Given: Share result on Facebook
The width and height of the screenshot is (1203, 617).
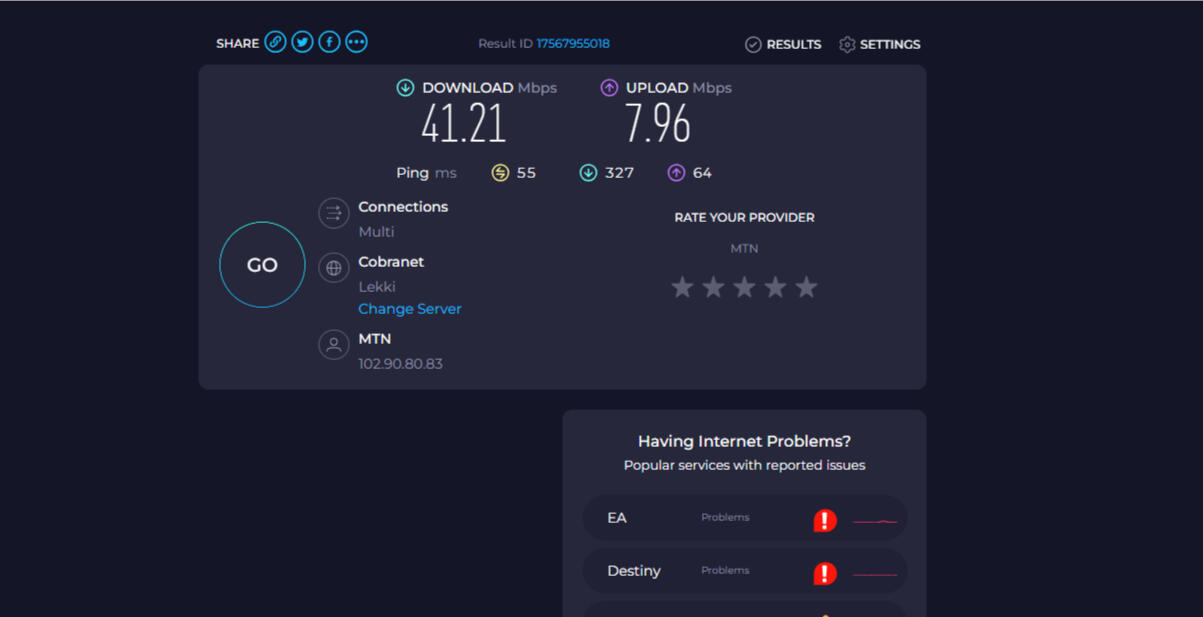Looking at the screenshot, I should pyautogui.click(x=329, y=42).
